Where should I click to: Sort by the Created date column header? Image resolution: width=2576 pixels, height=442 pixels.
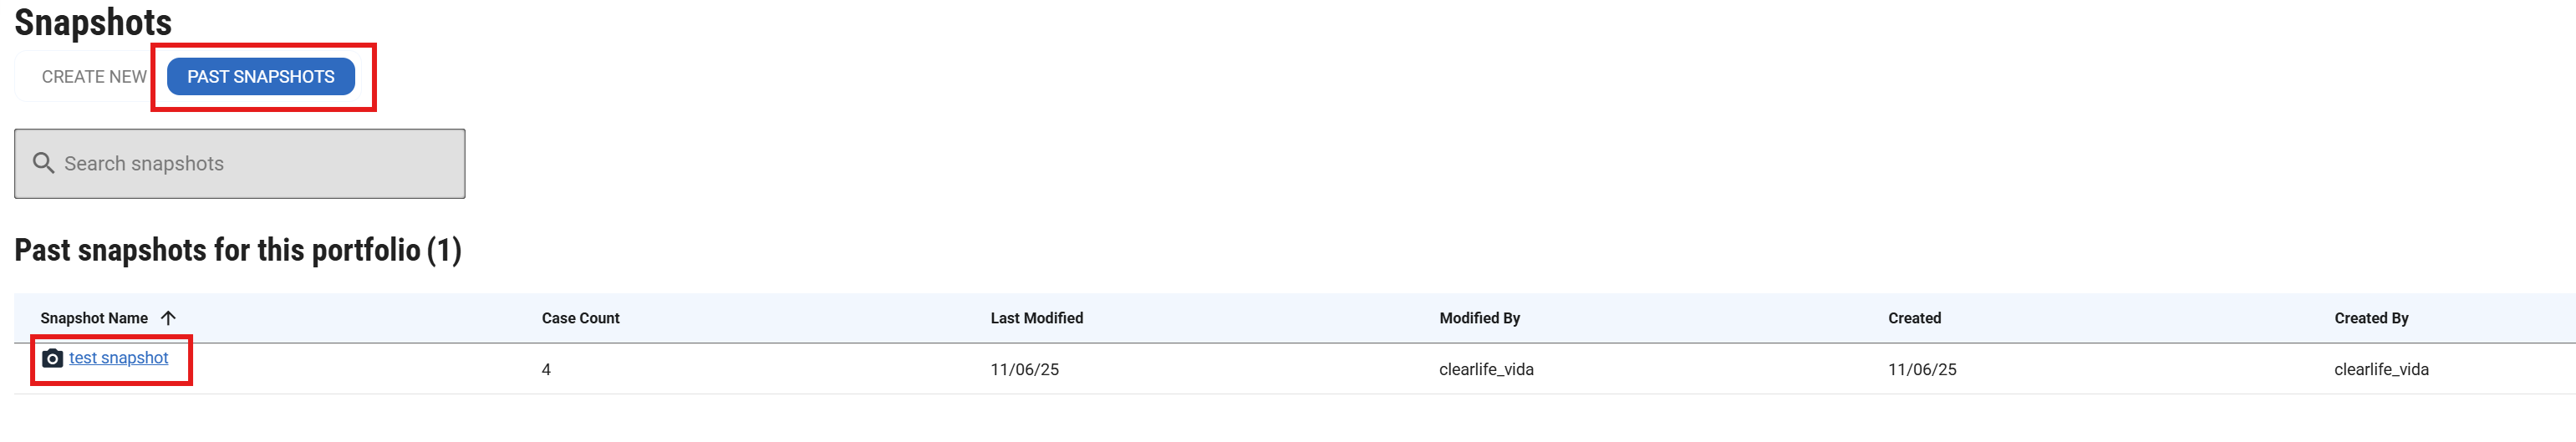pos(1915,318)
